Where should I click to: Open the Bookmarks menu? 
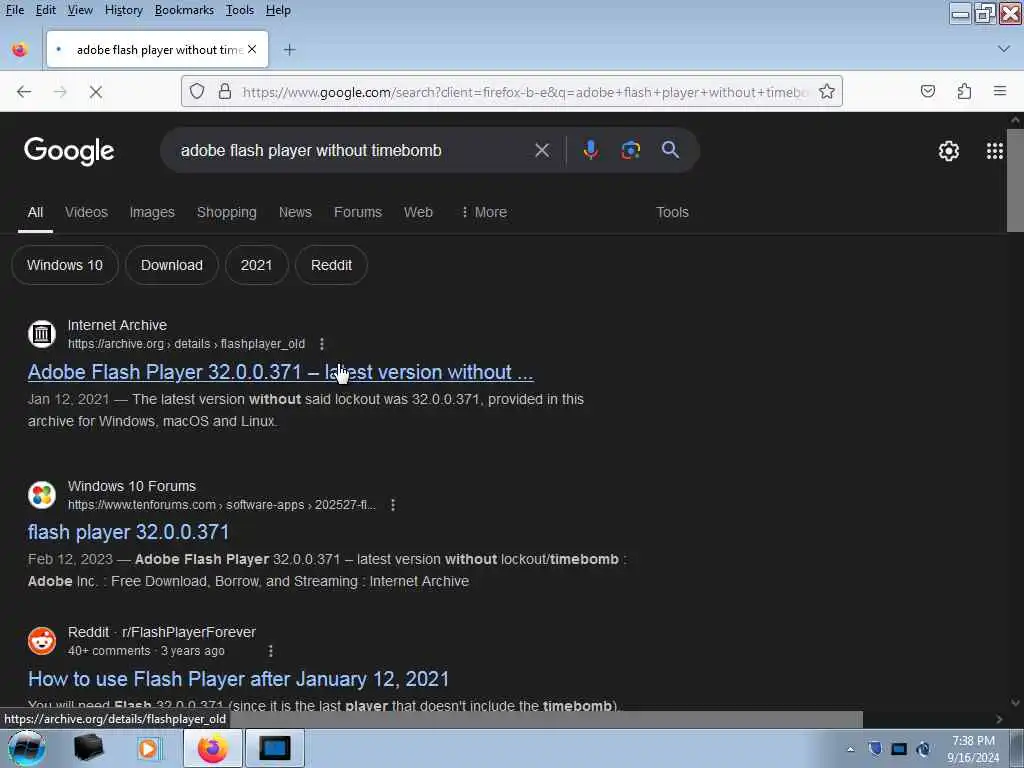tap(184, 10)
